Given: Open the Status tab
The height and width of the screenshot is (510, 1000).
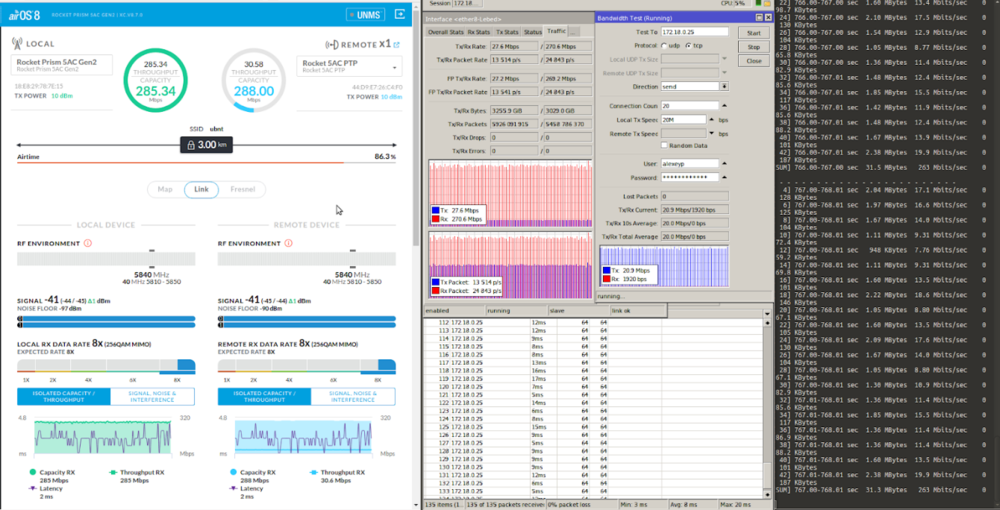Looking at the screenshot, I should tap(533, 31).
